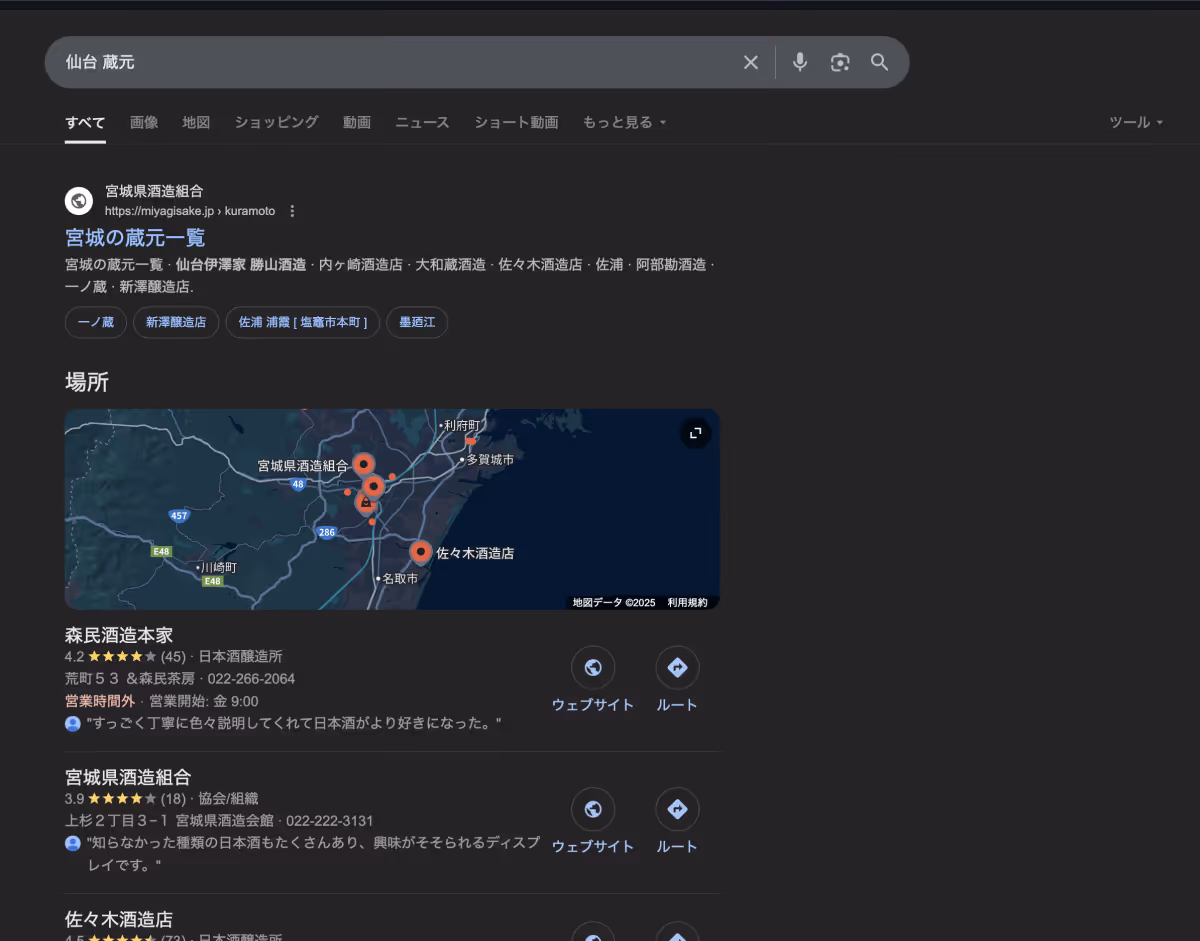Select the 宮城県酒造組合 map pin

364,464
